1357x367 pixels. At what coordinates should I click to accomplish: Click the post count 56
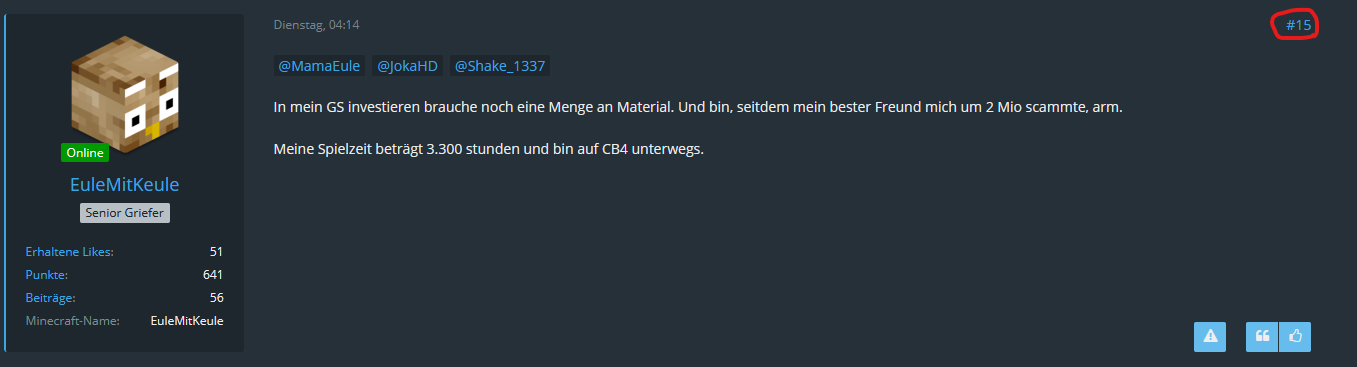coord(216,297)
